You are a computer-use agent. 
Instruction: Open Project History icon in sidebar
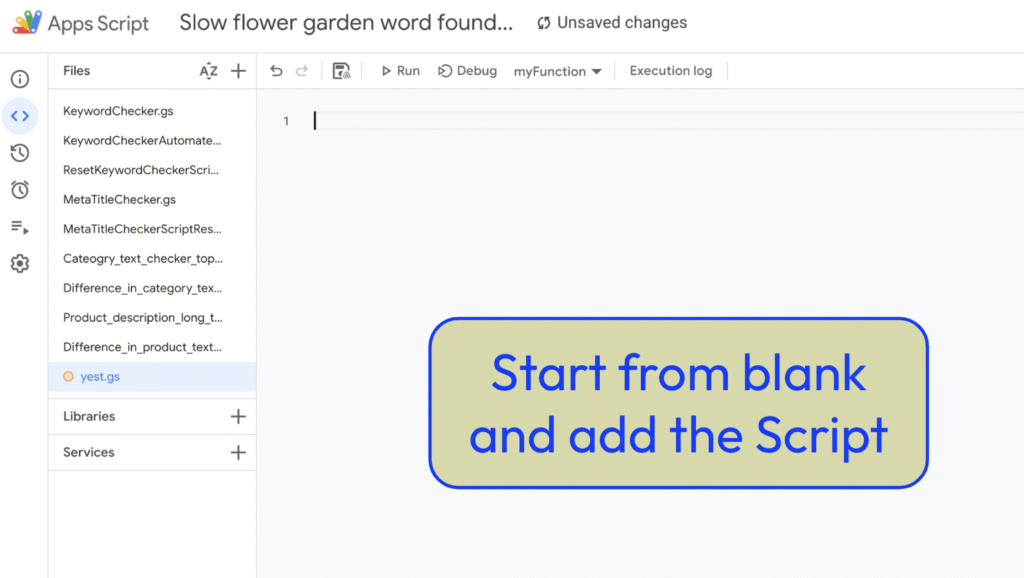tap(20, 153)
